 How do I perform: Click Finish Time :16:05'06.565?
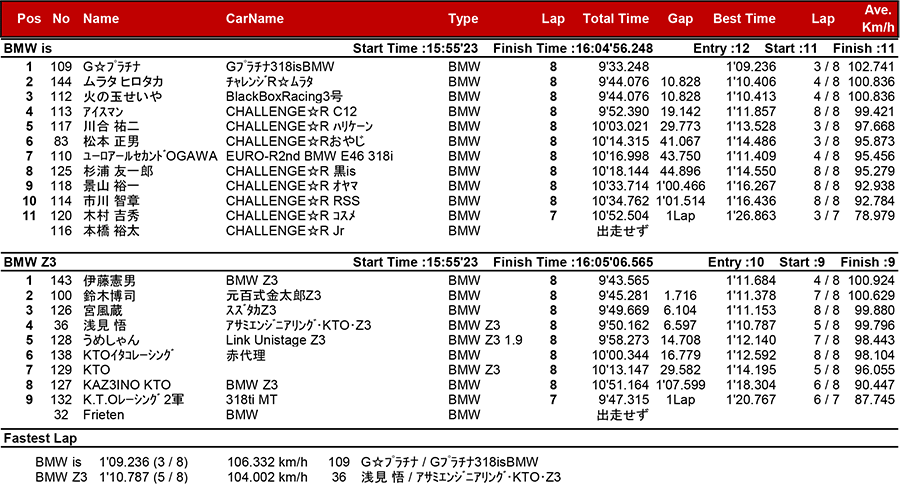coord(573,262)
